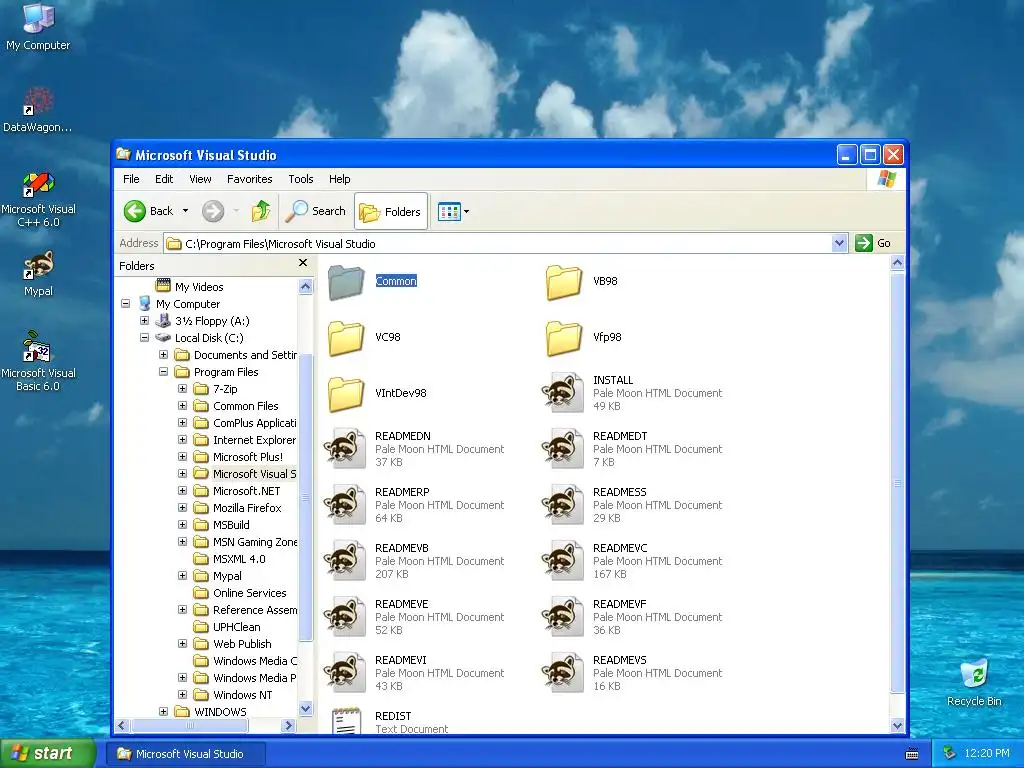Open the File menu
Viewport: 1024px width, 768px height.
coord(131,179)
